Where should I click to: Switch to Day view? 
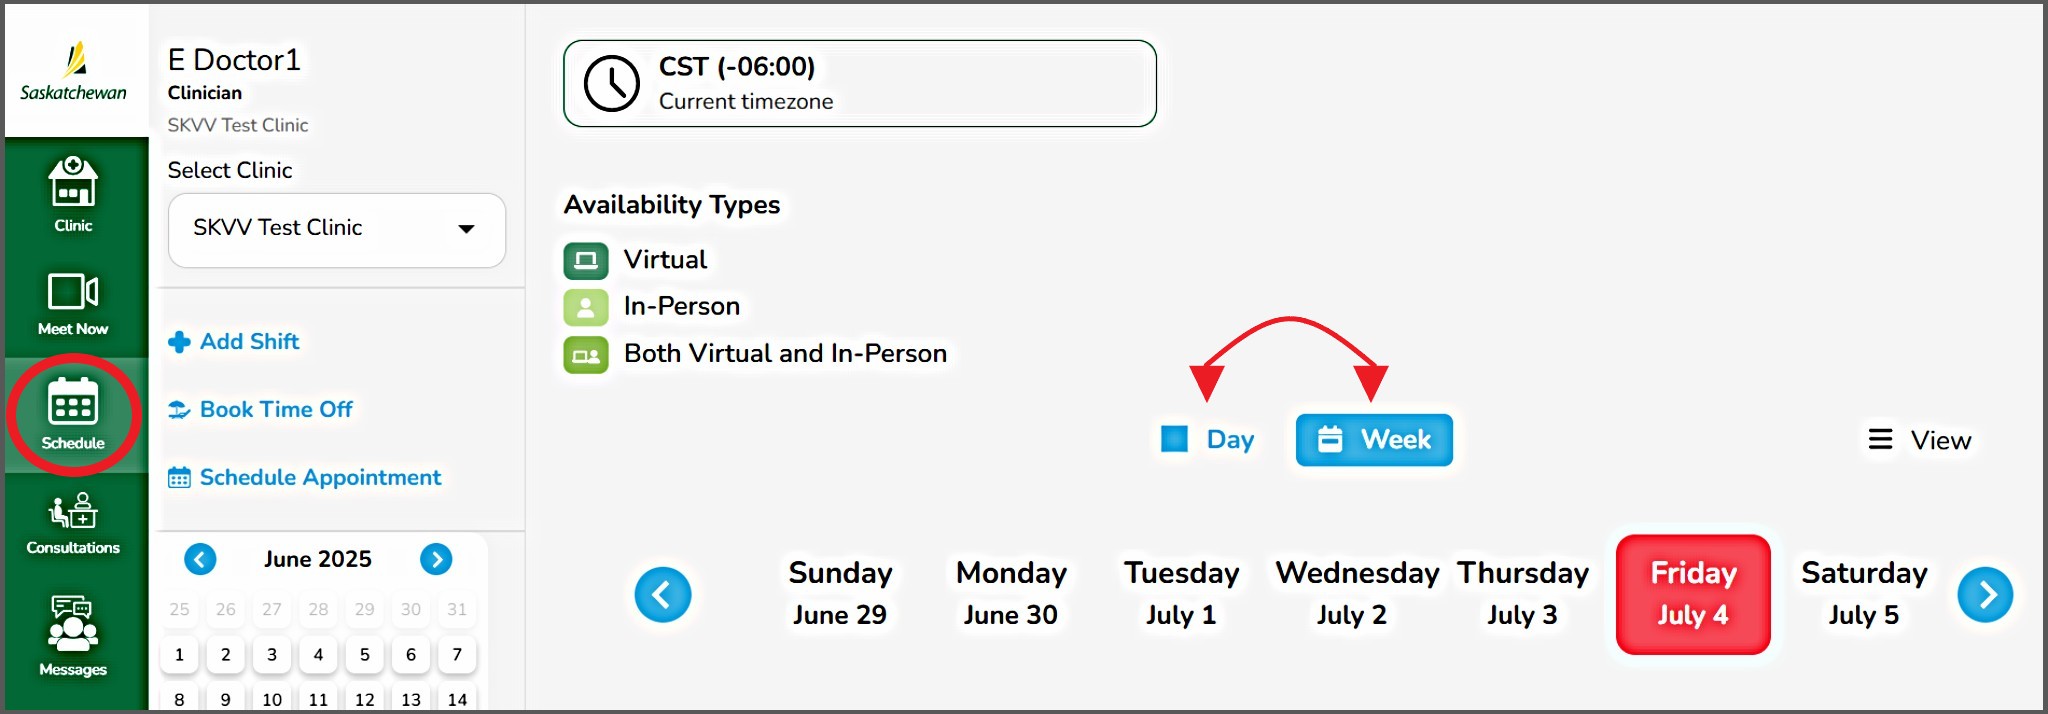[1208, 440]
